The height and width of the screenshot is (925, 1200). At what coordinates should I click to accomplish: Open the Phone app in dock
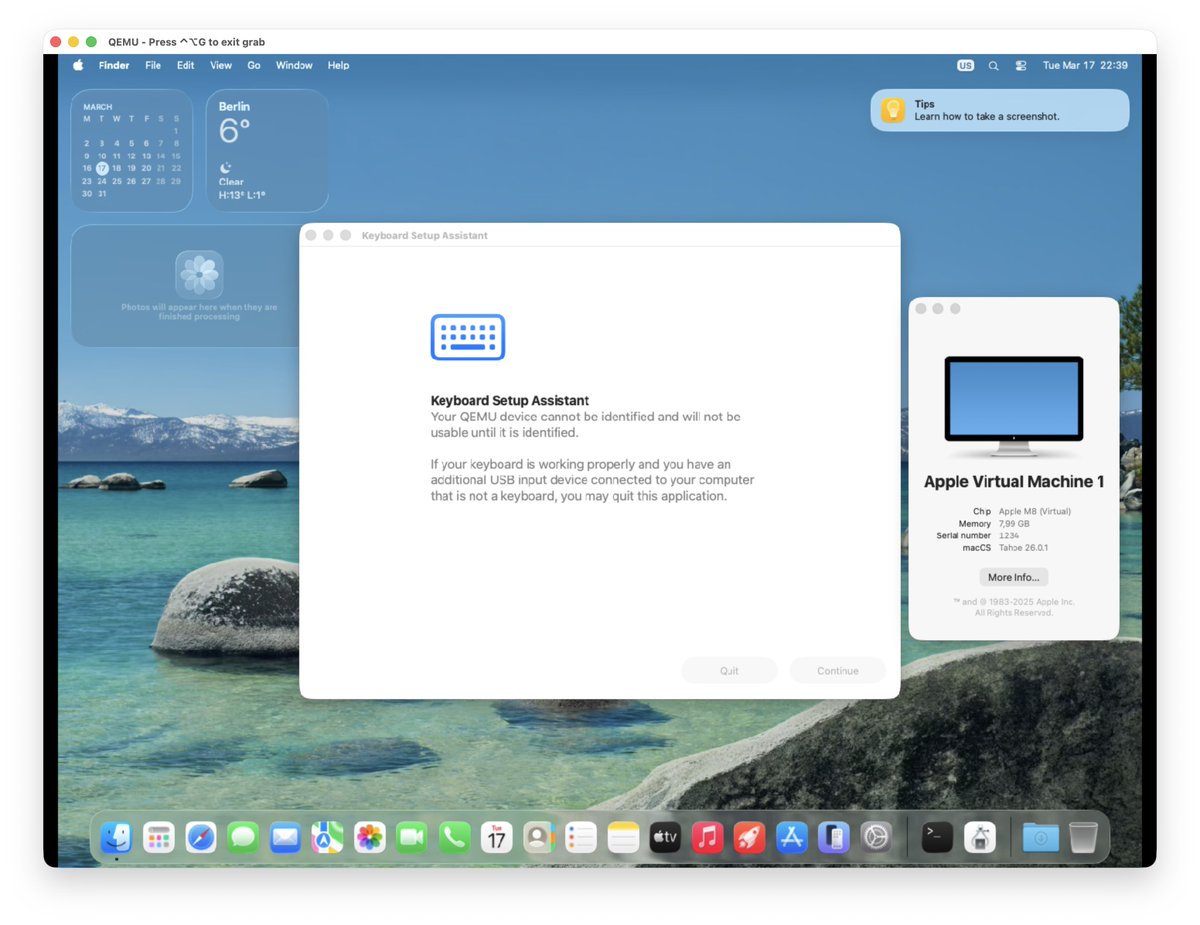[x=454, y=837]
